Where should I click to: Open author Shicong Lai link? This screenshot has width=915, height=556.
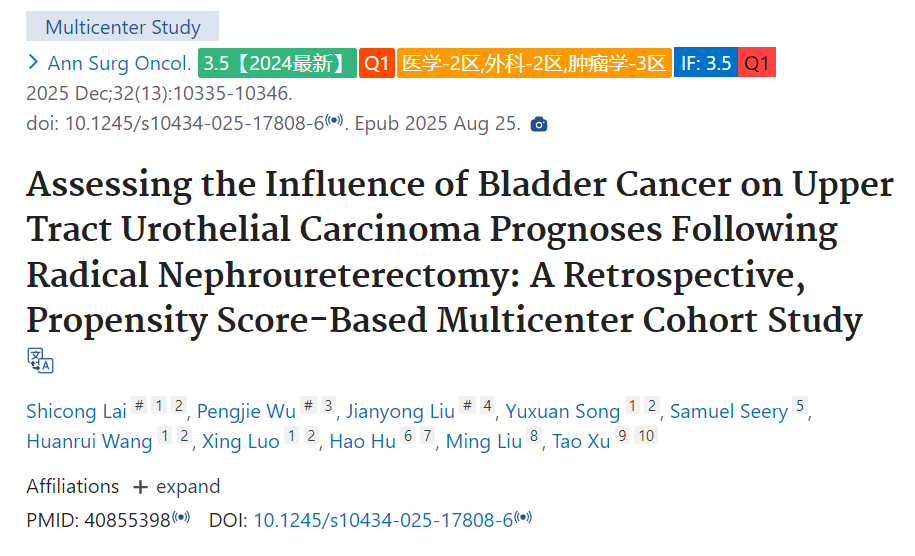76,411
